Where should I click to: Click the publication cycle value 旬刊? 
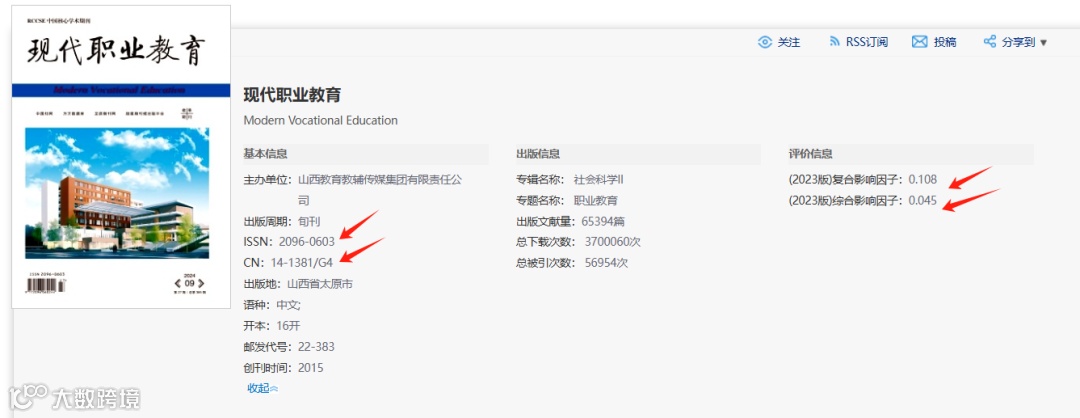(309, 222)
